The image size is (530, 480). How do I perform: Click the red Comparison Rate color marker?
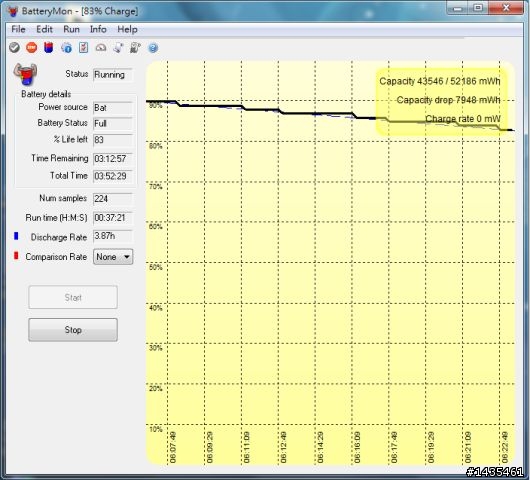pos(16,256)
